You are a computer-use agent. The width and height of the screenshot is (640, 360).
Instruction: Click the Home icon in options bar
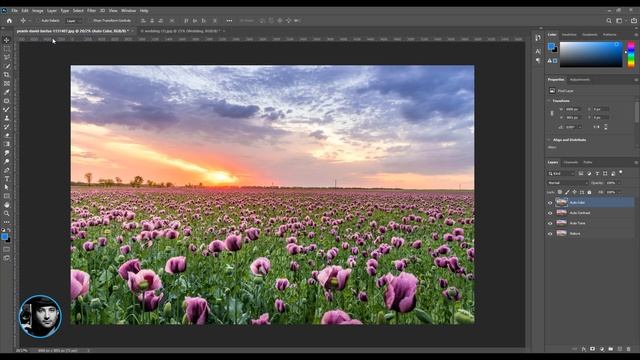(9, 20)
